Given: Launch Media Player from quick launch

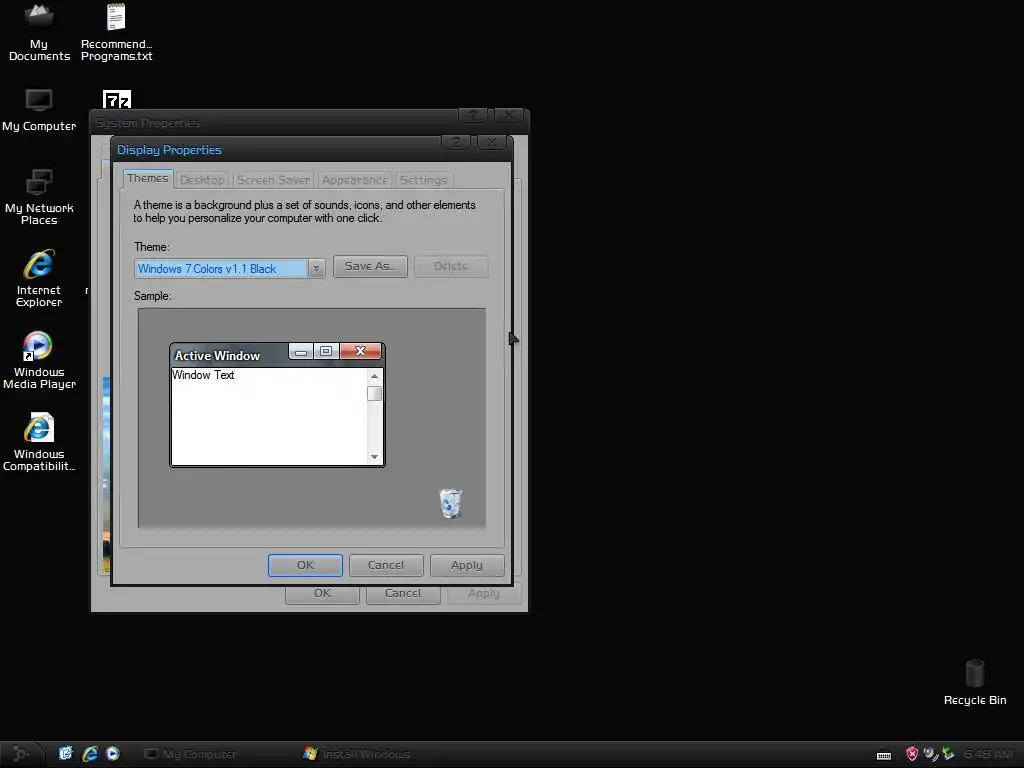Looking at the screenshot, I should pyautogui.click(x=112, y=754).
